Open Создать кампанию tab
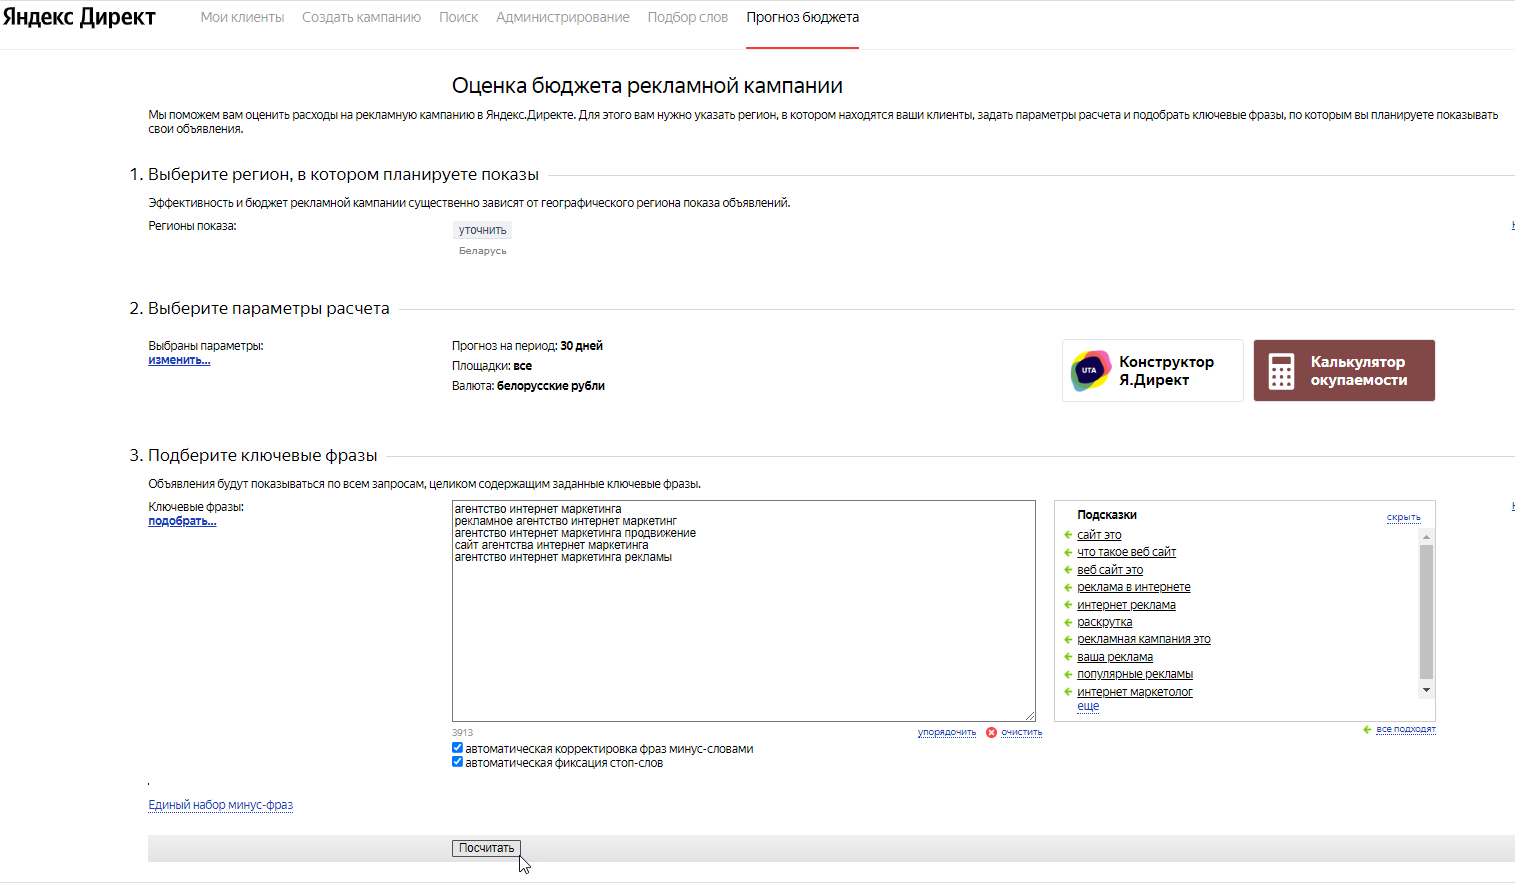 [361, 17]
